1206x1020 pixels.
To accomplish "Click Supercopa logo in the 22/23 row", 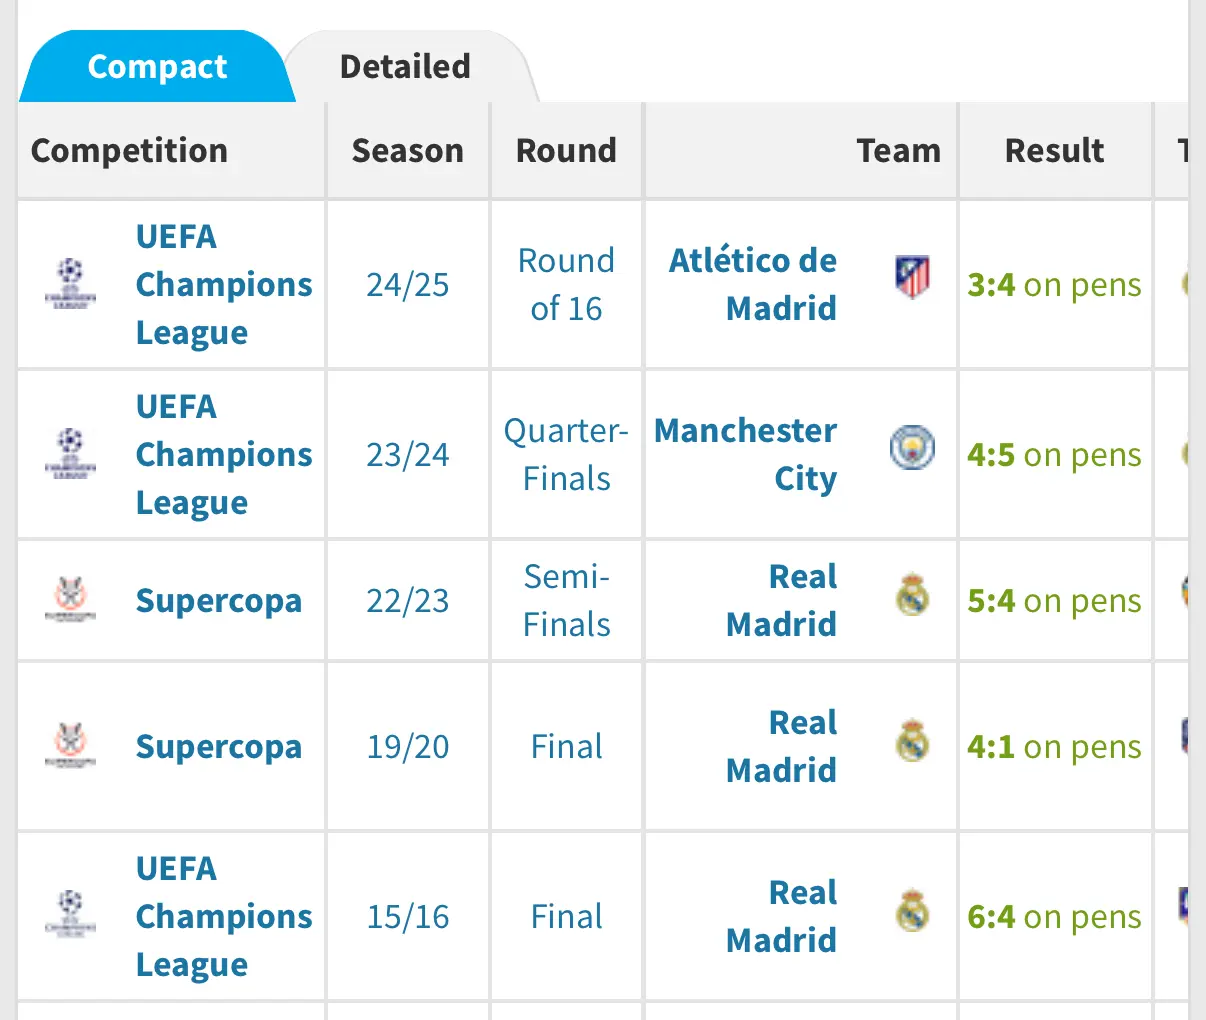I will pos(71,600).
